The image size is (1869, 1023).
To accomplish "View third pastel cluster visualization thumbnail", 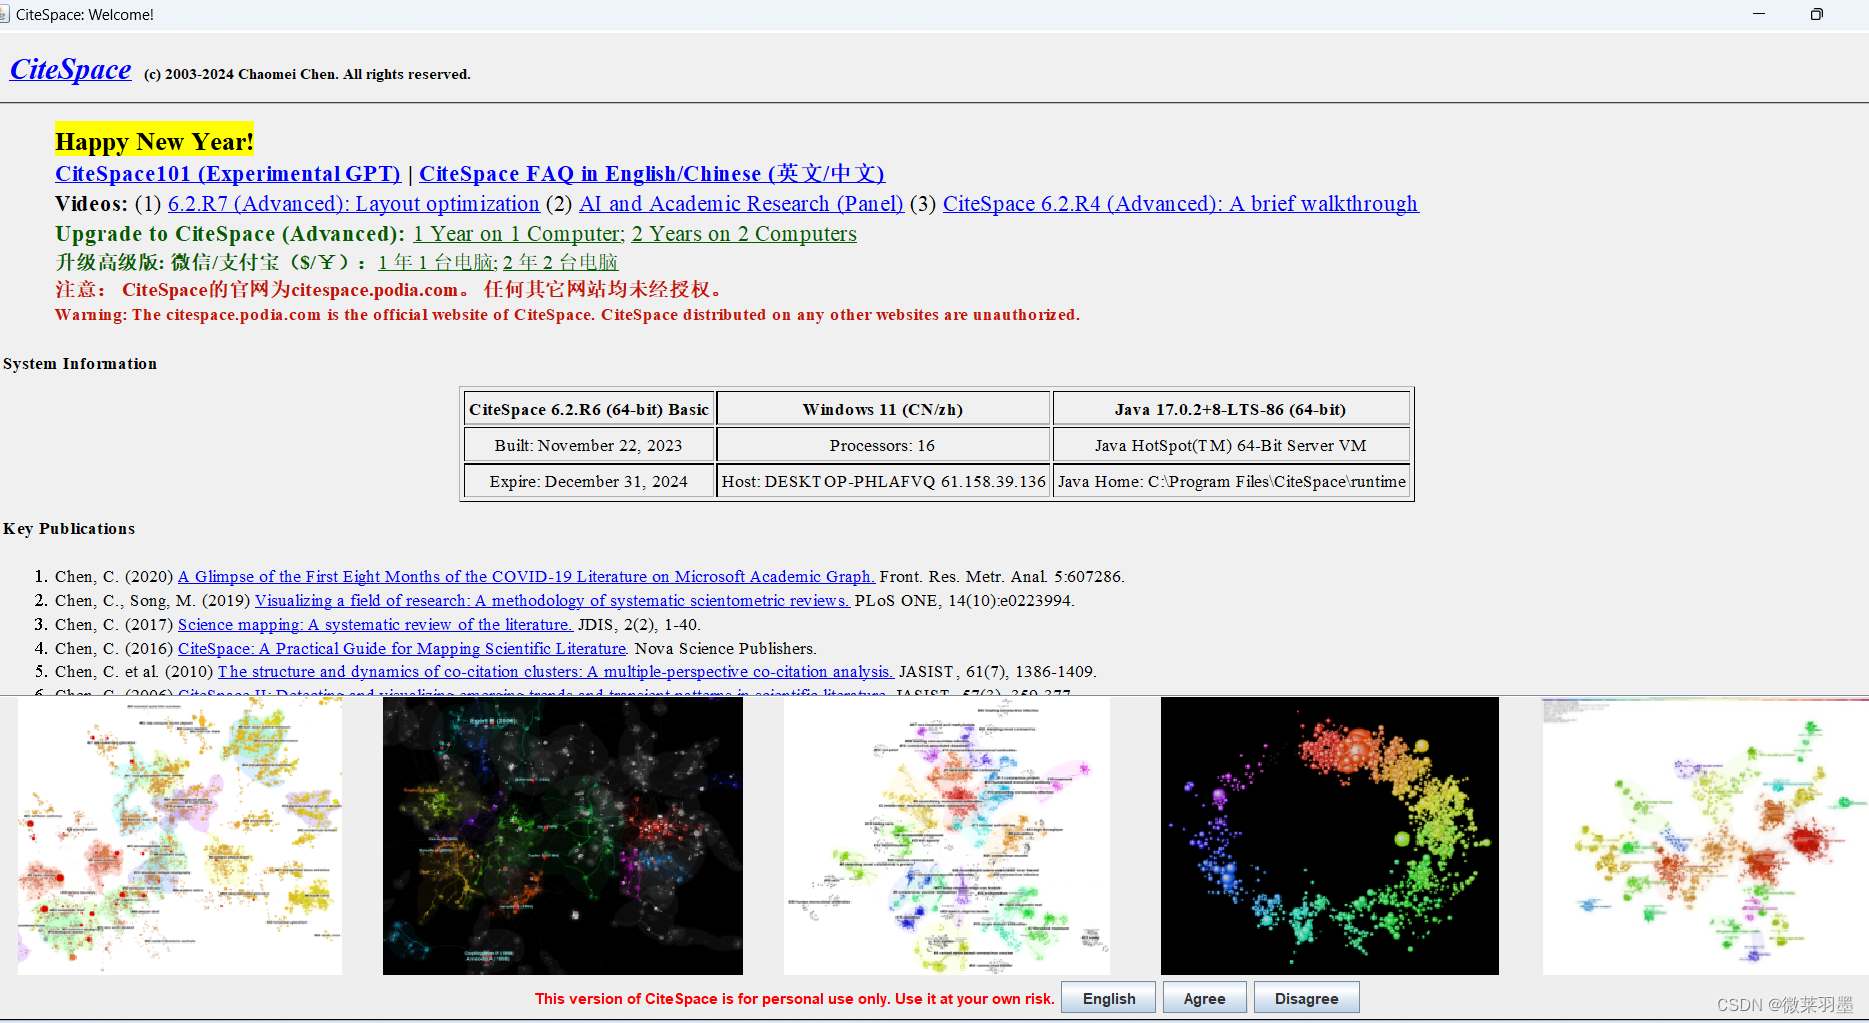I will pos(946,836).
